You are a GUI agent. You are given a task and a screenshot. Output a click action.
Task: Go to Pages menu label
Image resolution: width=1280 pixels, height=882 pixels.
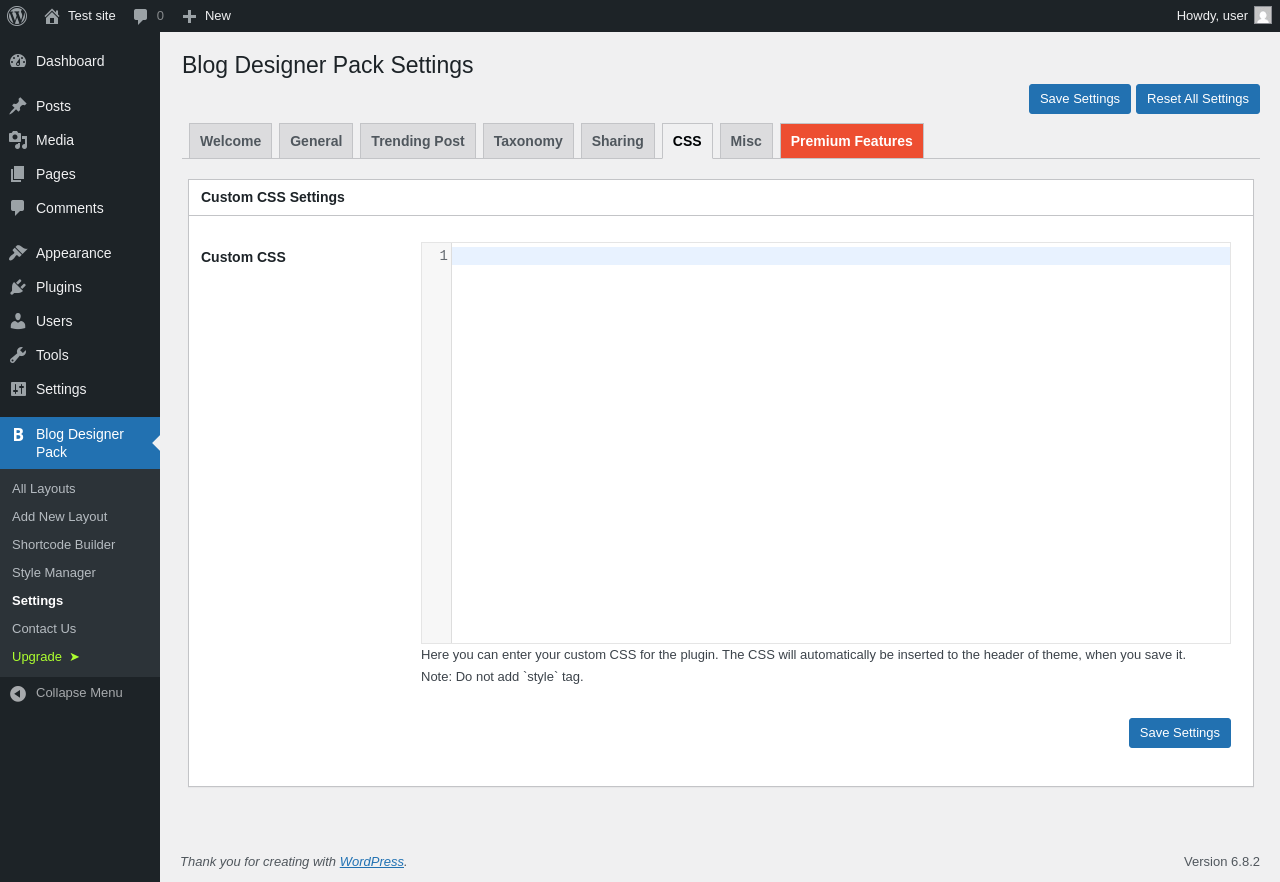coord(56,174)
